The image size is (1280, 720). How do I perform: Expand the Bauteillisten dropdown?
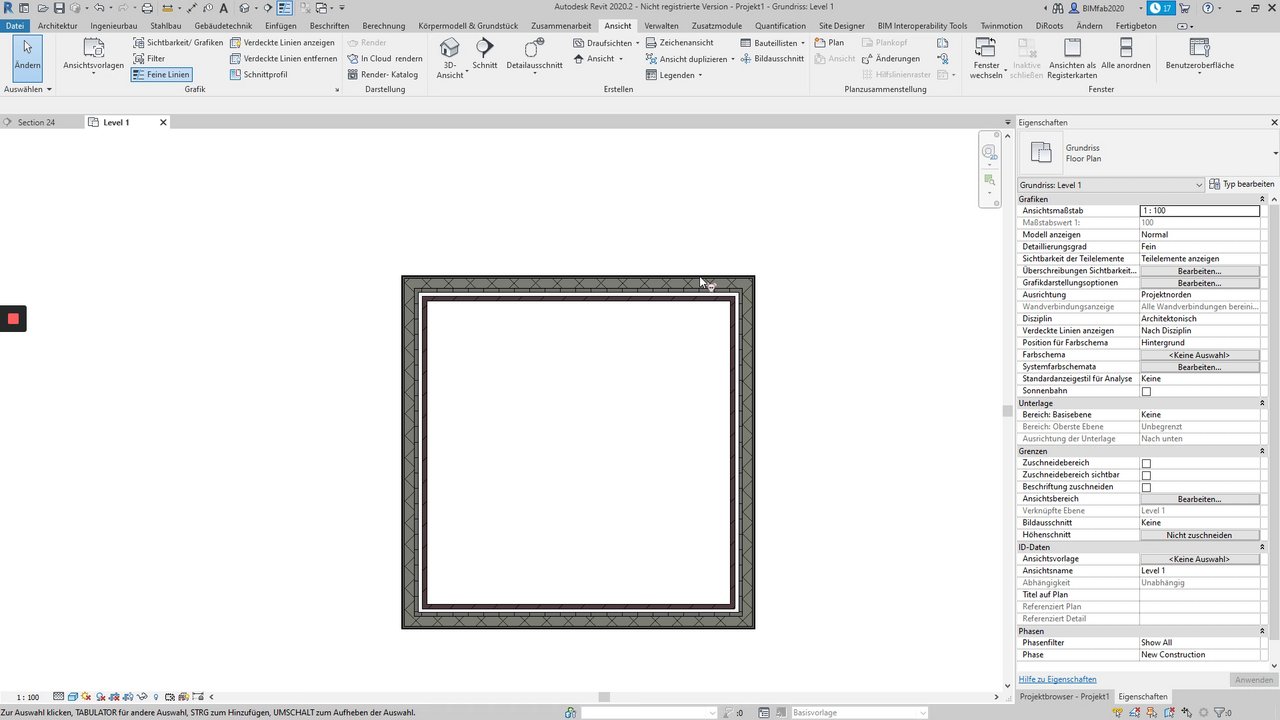pyautogui.click(x=773, y=43)
